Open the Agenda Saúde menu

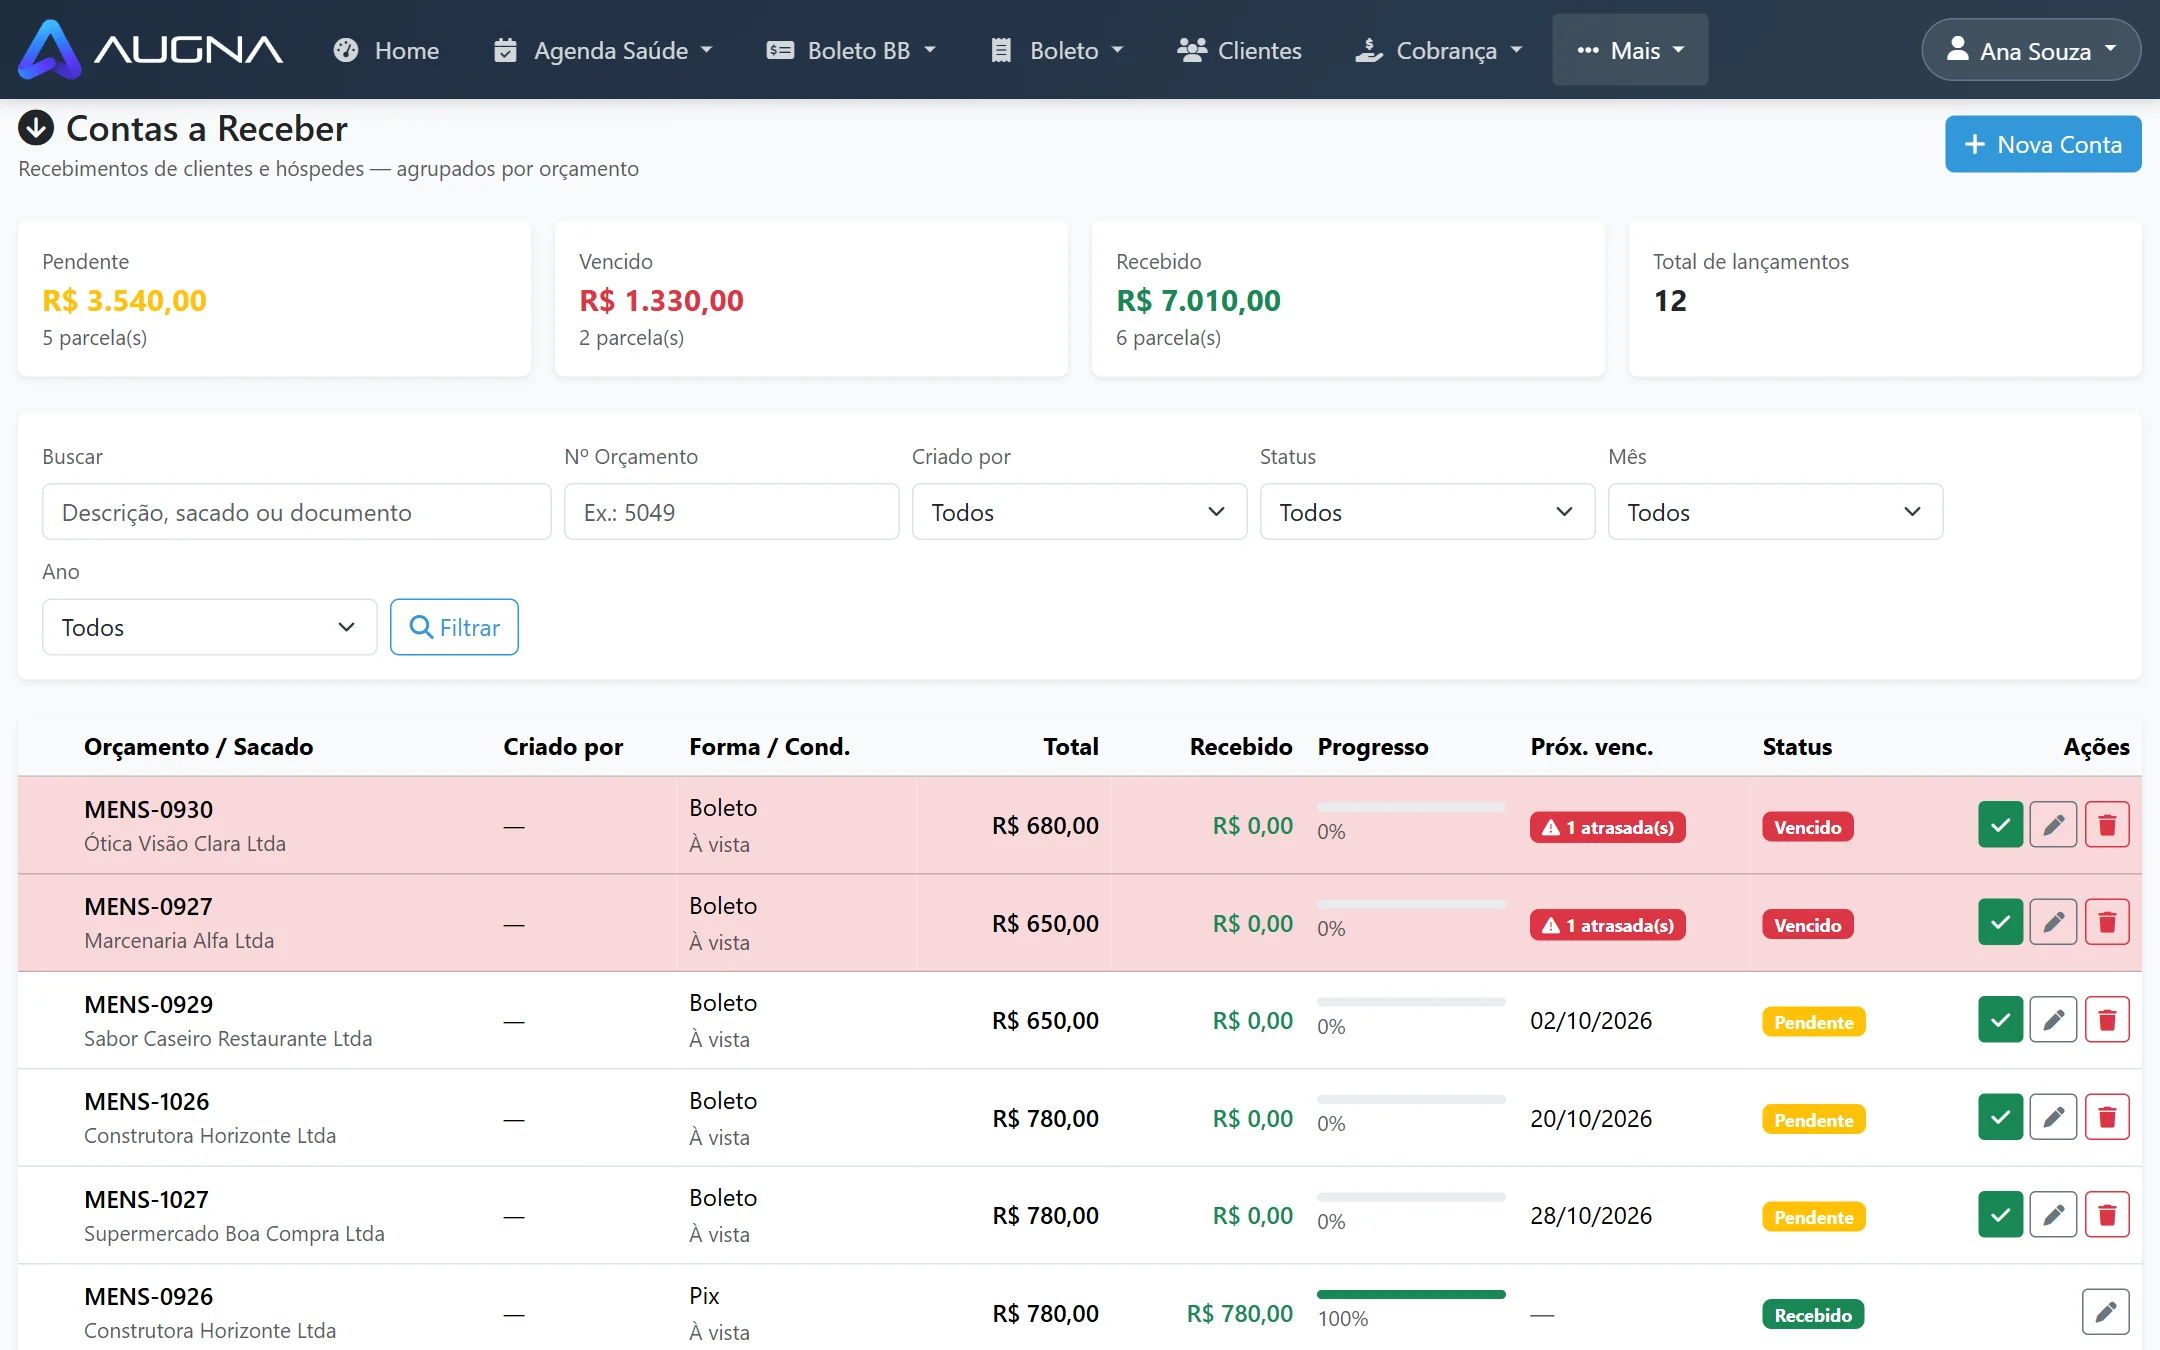click(603, 50)
